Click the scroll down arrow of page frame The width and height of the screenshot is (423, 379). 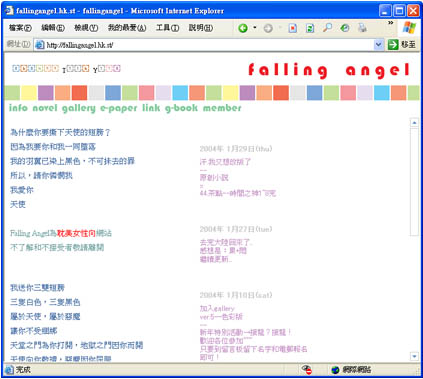(414, 357)
